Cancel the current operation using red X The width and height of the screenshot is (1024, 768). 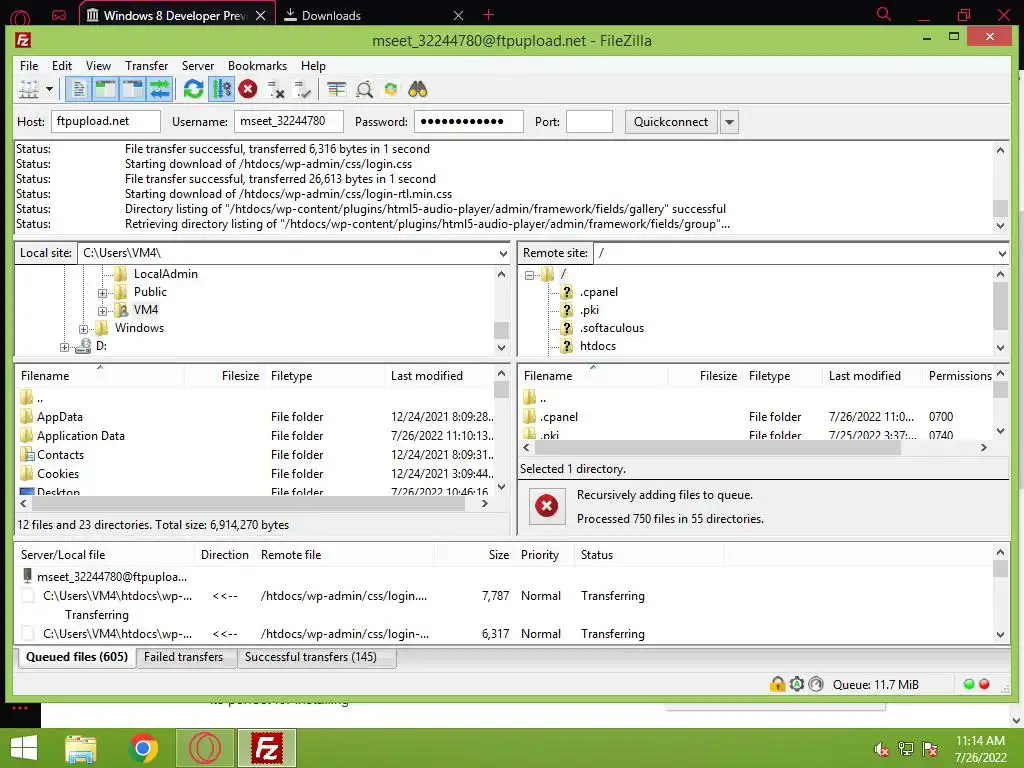tap(248, 89)
